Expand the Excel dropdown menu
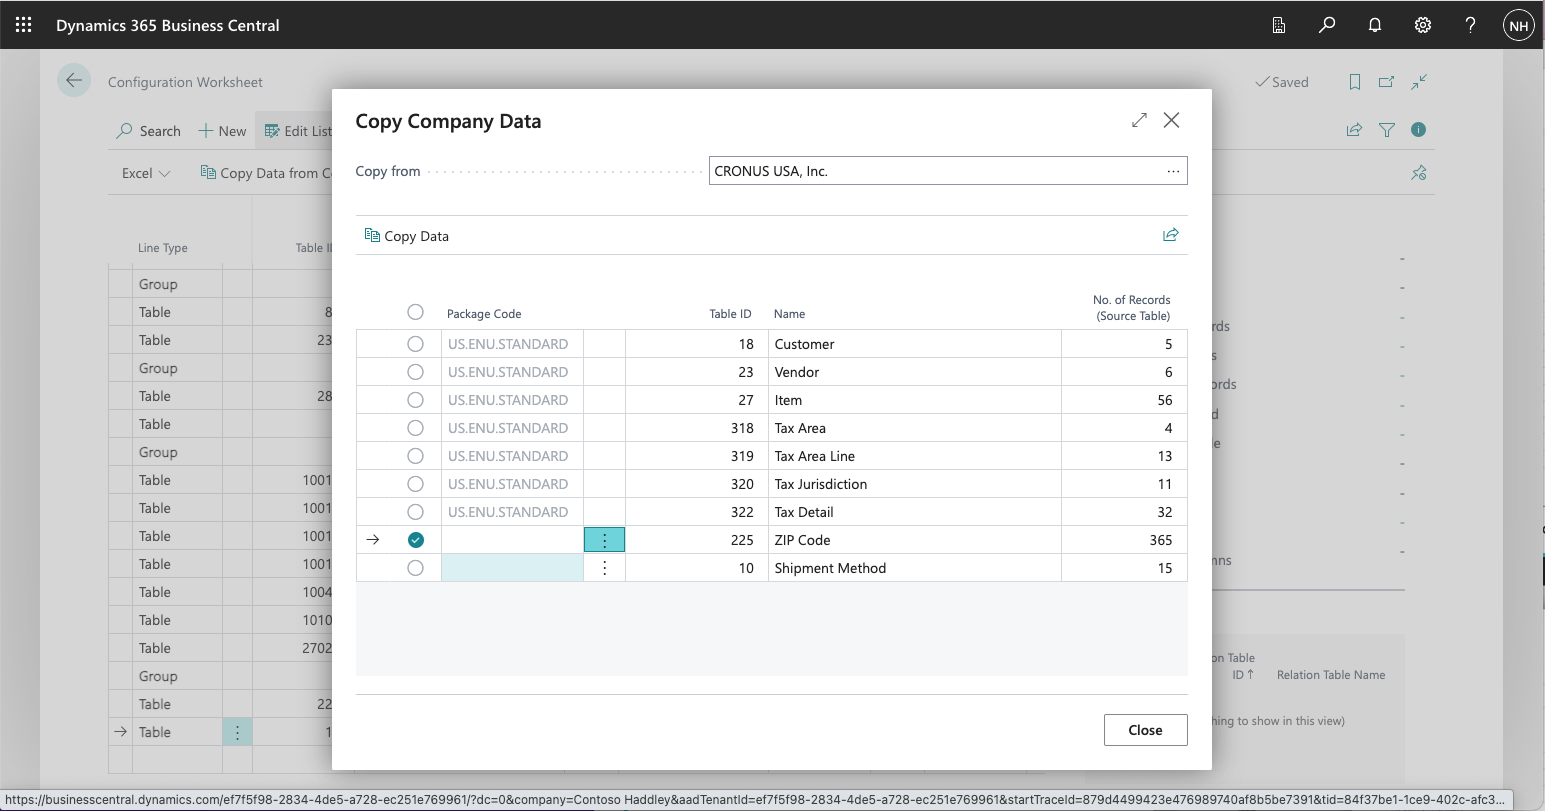Viewport: 1545px width, 811px height. pyautogui.click(x=146, y=173)
